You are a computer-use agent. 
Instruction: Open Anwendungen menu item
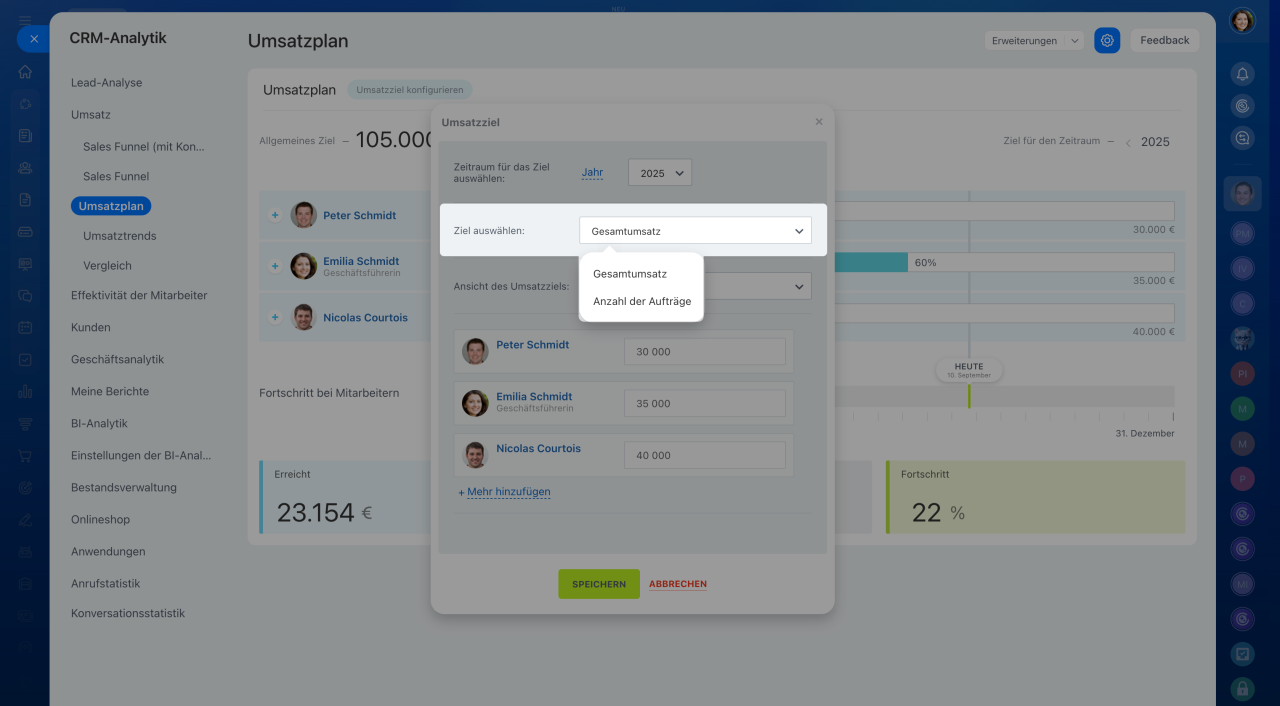[108, 551]
